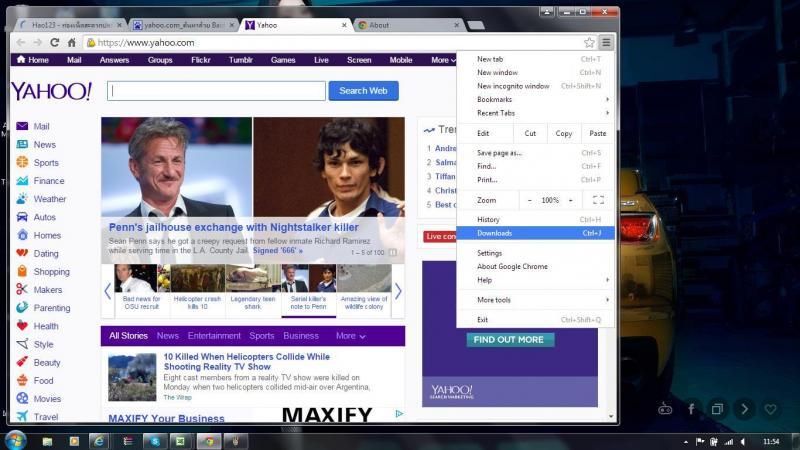This screenshot has height=450, width=800.
Task: Click Copy button in Edit row
Action: 563,133
